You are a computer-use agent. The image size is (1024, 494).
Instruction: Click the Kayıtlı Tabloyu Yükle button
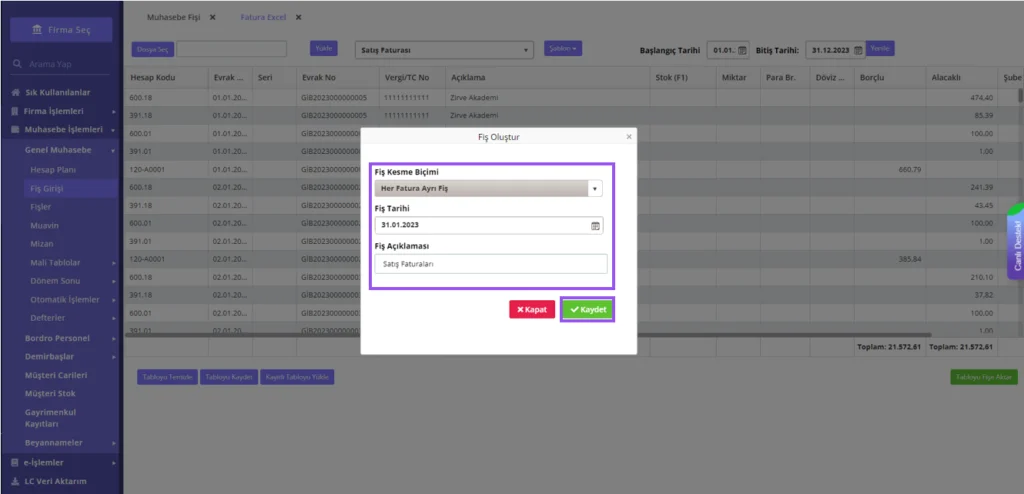tap(297, 377)
